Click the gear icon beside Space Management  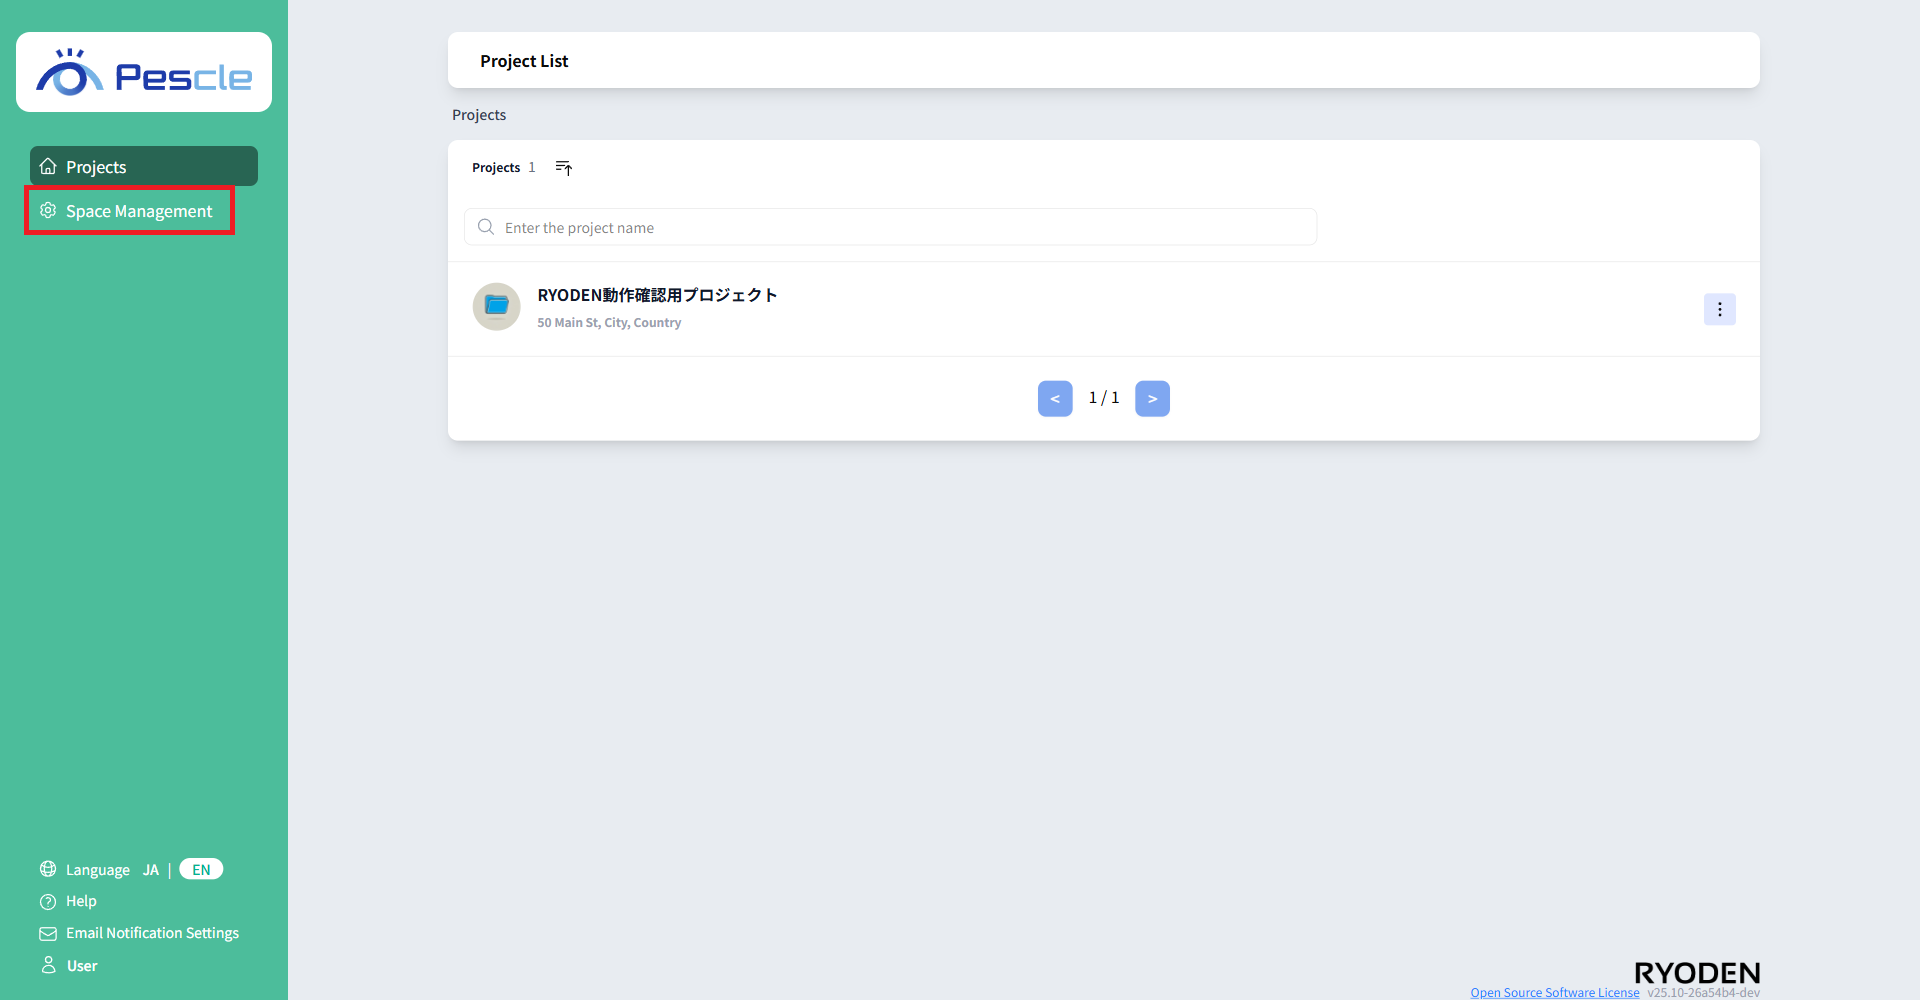tap(48, 211)
